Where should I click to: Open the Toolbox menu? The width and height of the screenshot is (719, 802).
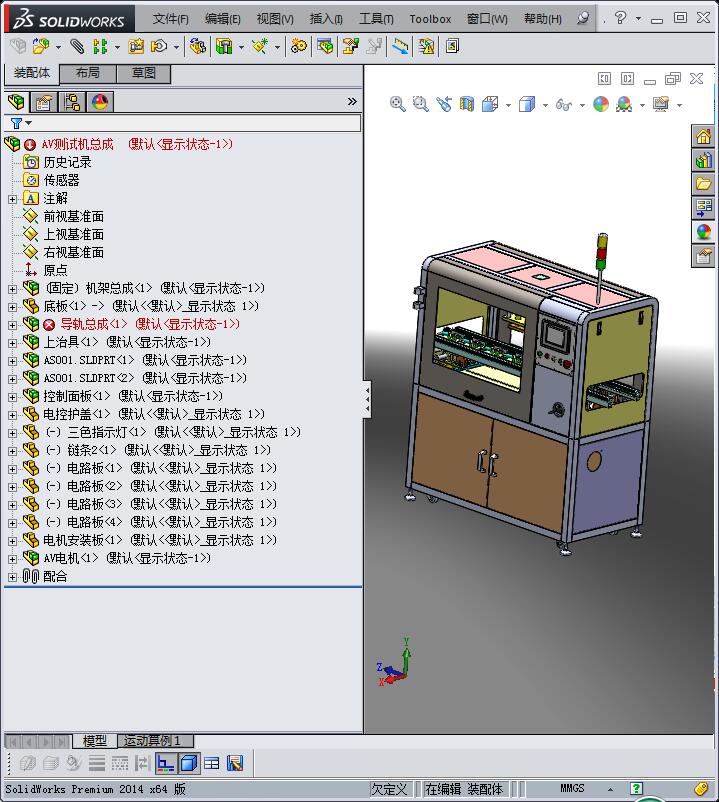coord(430,19)
